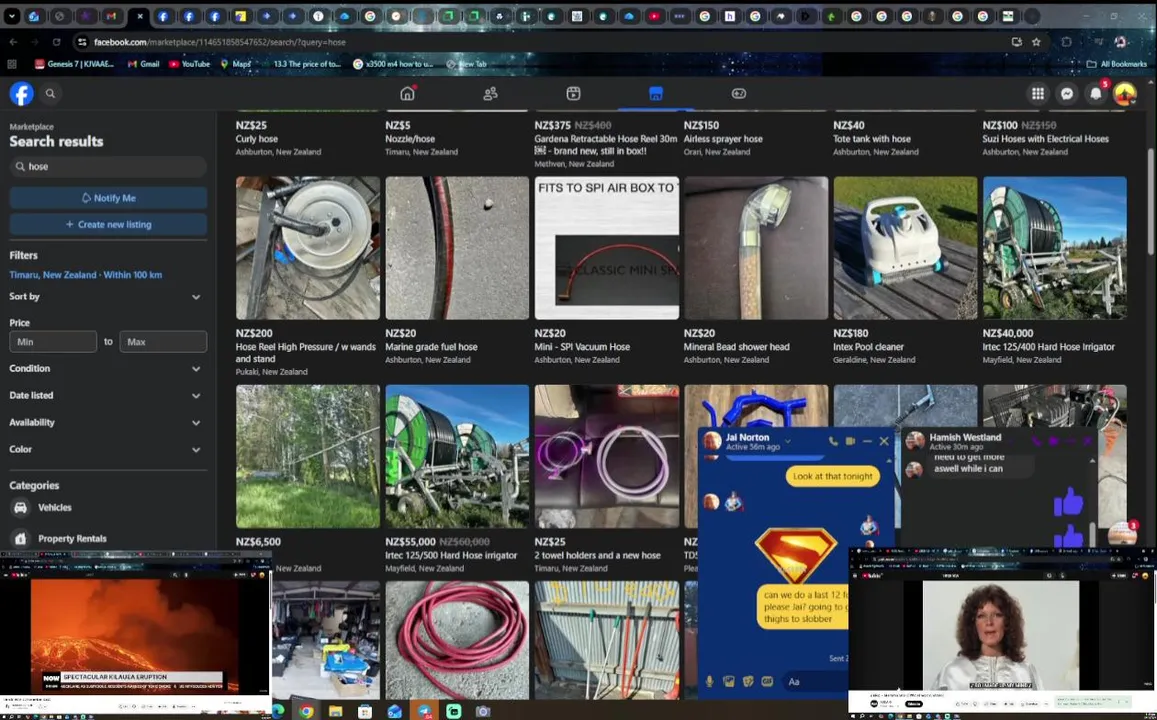Viewport: 1157px width, 720px height.
Task: Open the Gaming tab icon
Action: point(739,94)
